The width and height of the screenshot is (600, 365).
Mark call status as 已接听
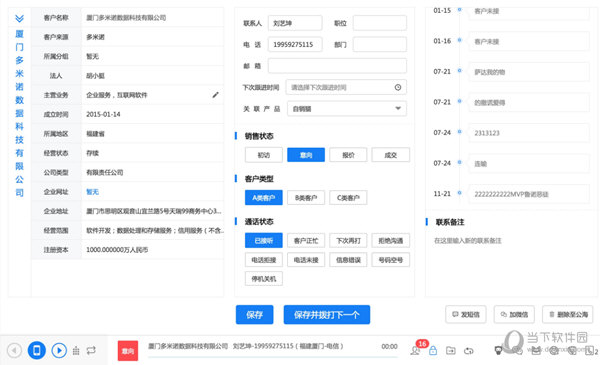pyautogui.click(x=264, y=241)
